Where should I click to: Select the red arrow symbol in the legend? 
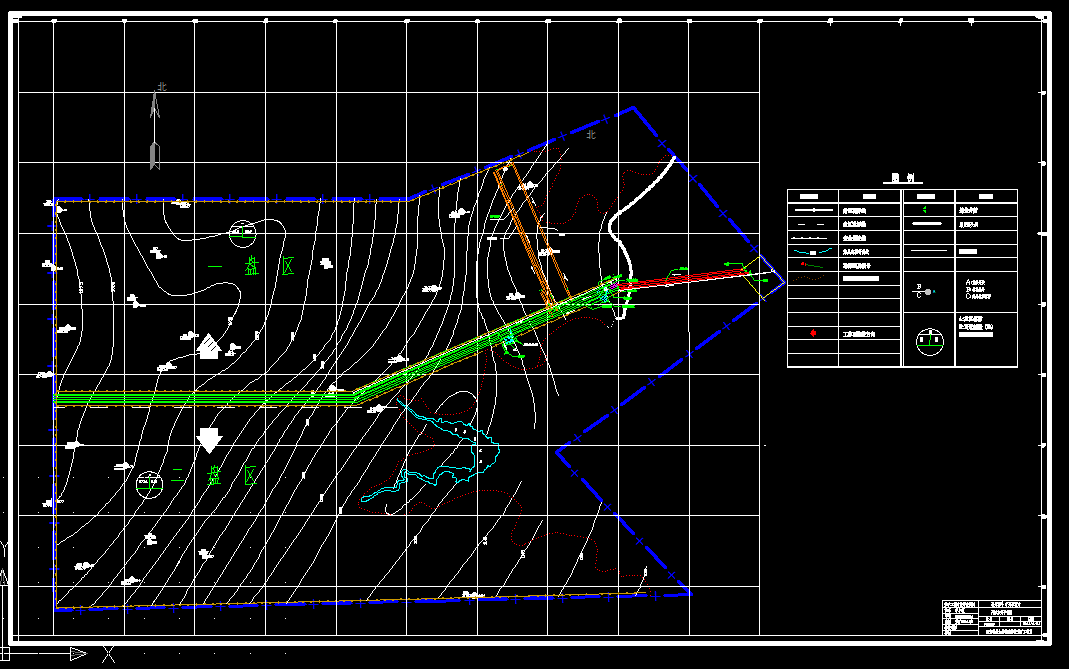click(x=813, y=333)
